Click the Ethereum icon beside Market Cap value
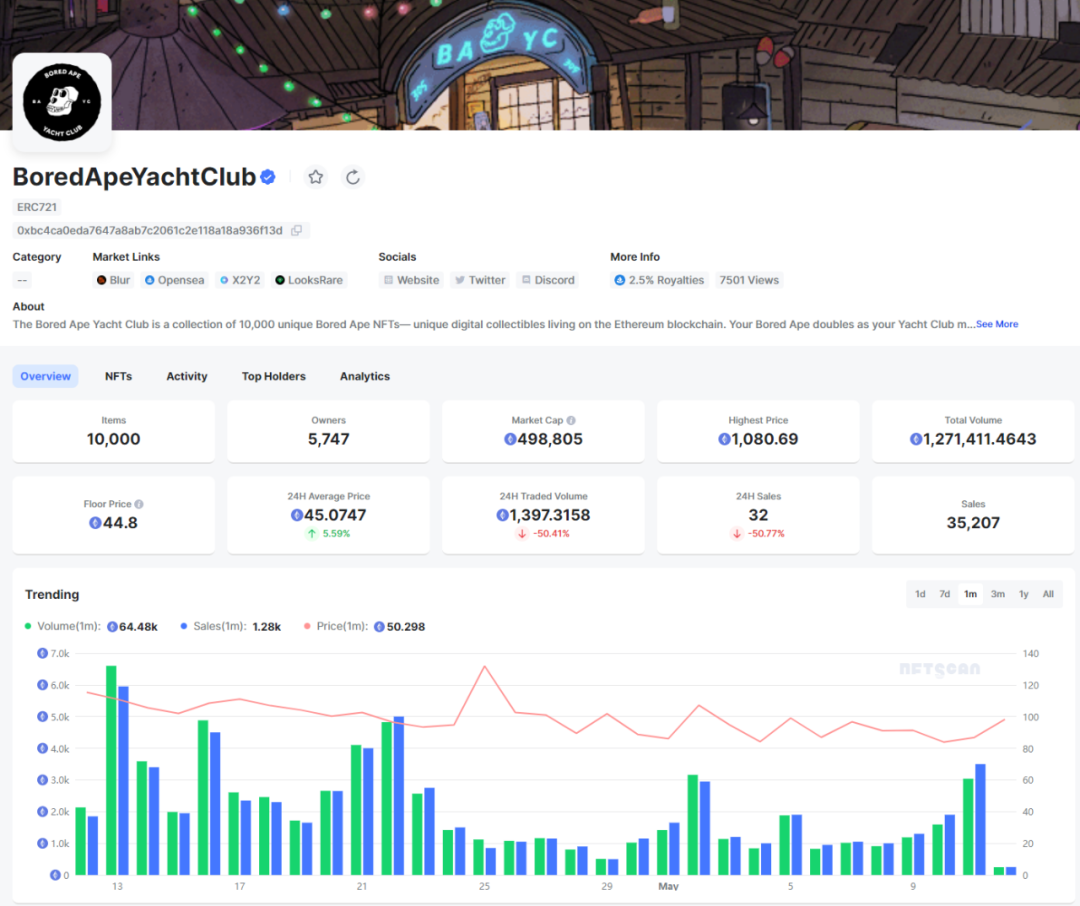Image resolution: width=1080 pixels, height=906 pixels. tap(510, 439)
